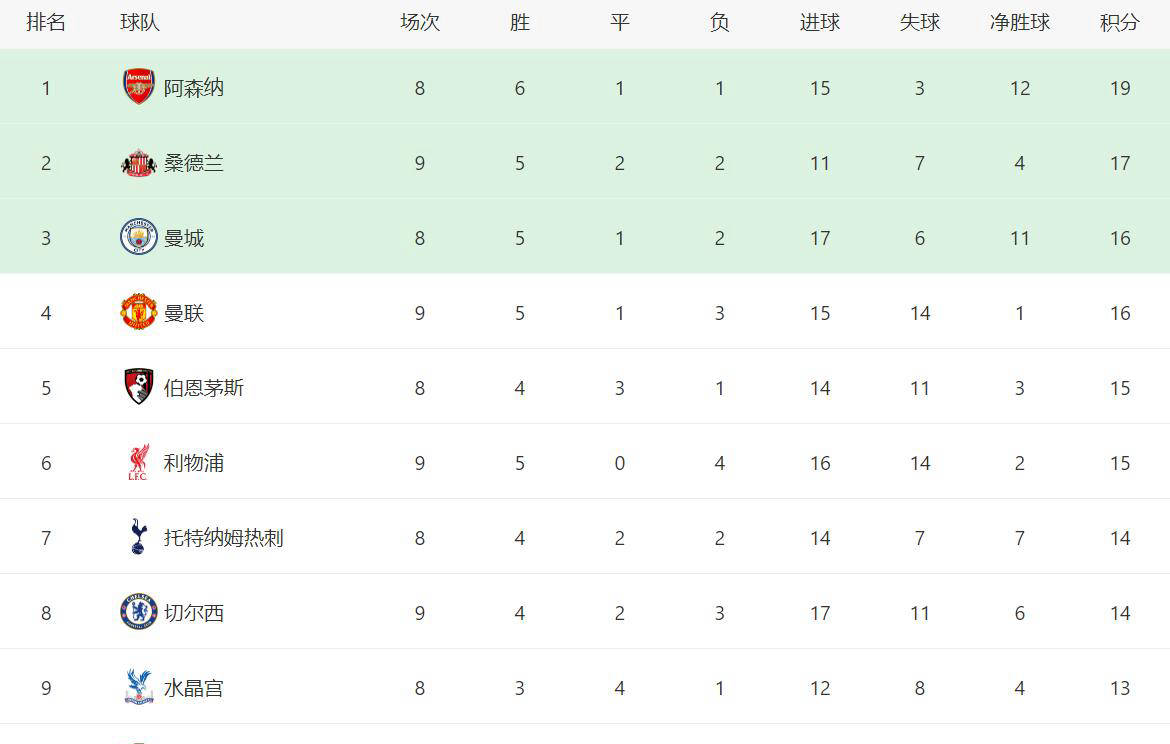The height and width of the screenshot is (744, 1170).
Task: Open the 阿森纳 team link
Action: [x=194, y=88]
